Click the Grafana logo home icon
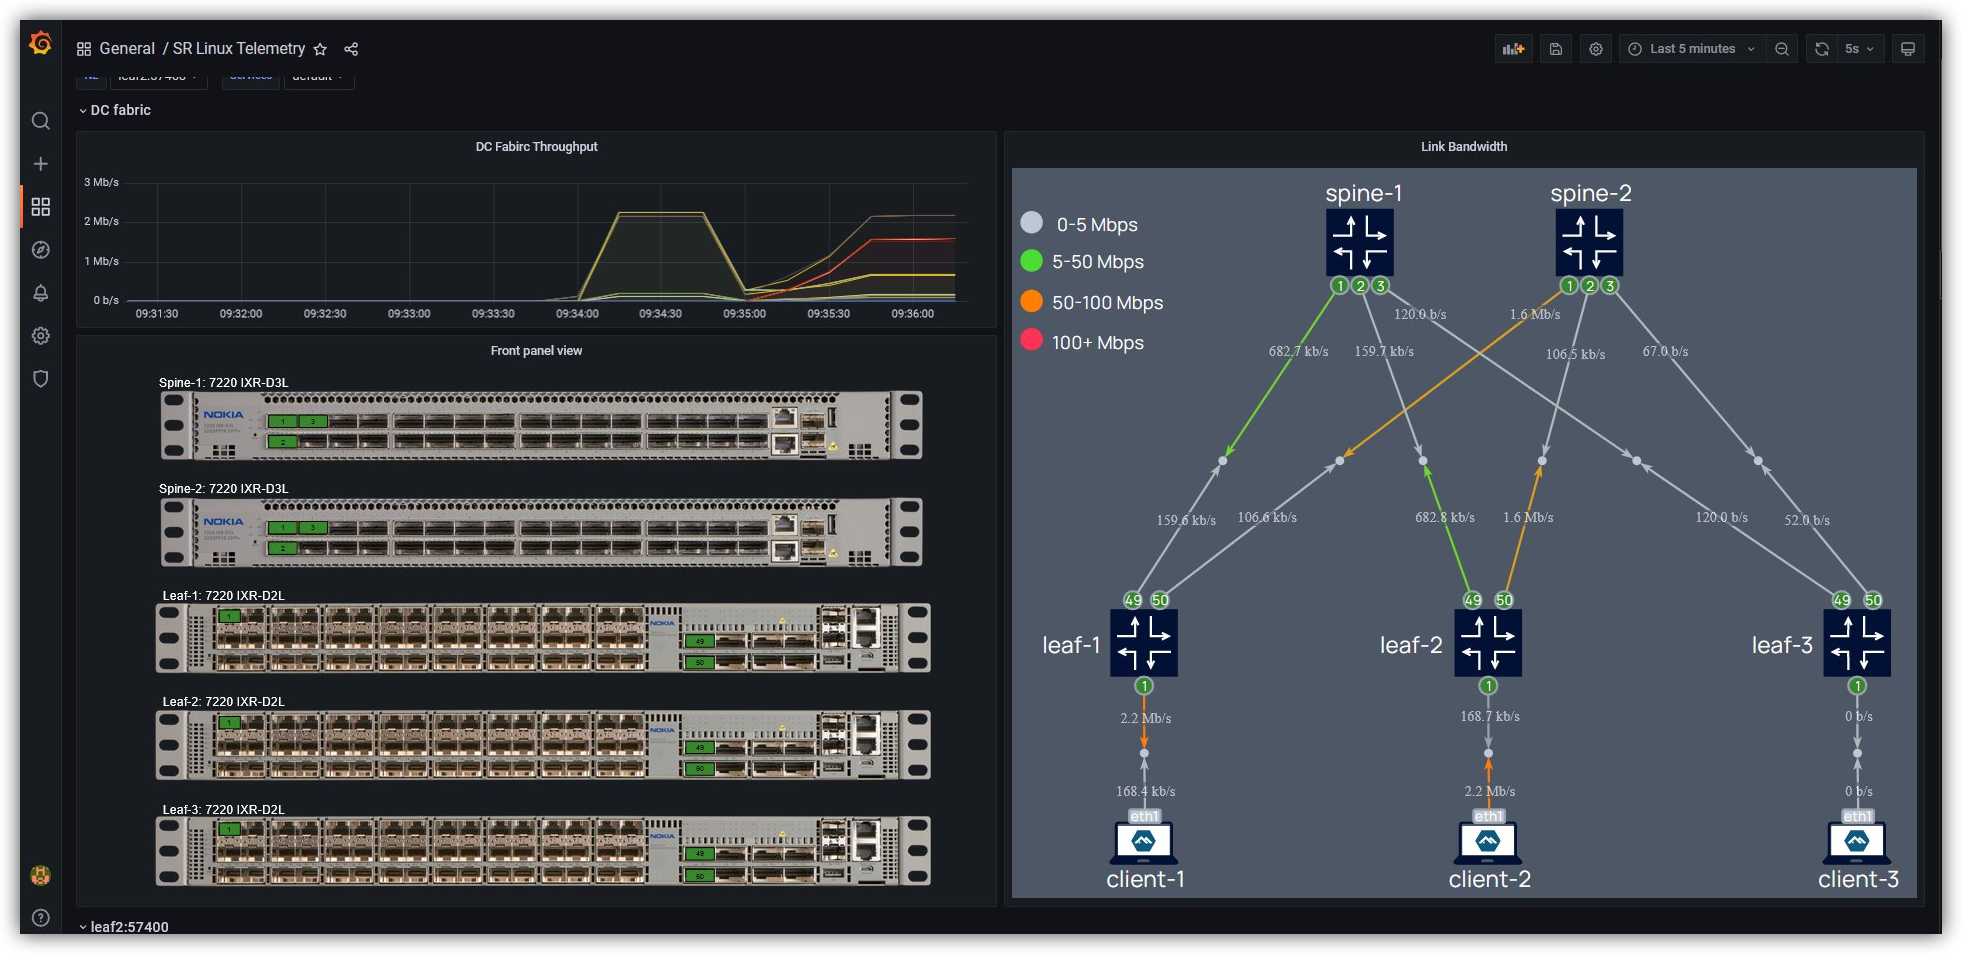The width and height of the screenshot is (1962, 954). 40,44
